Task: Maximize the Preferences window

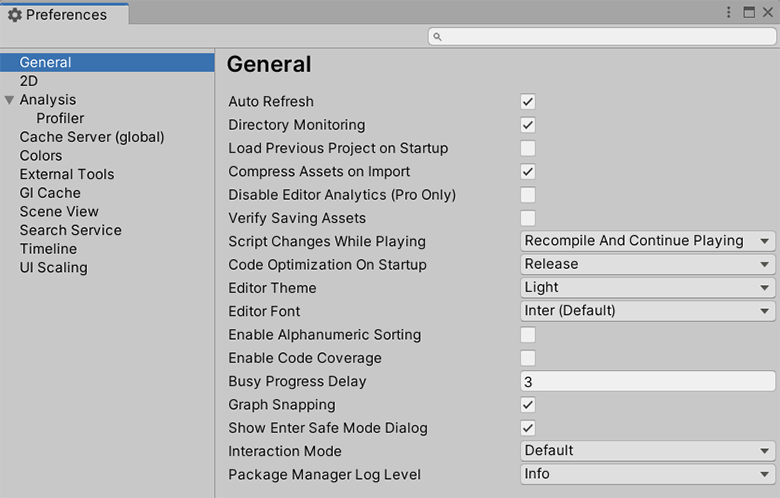Action: coord(748,13)
